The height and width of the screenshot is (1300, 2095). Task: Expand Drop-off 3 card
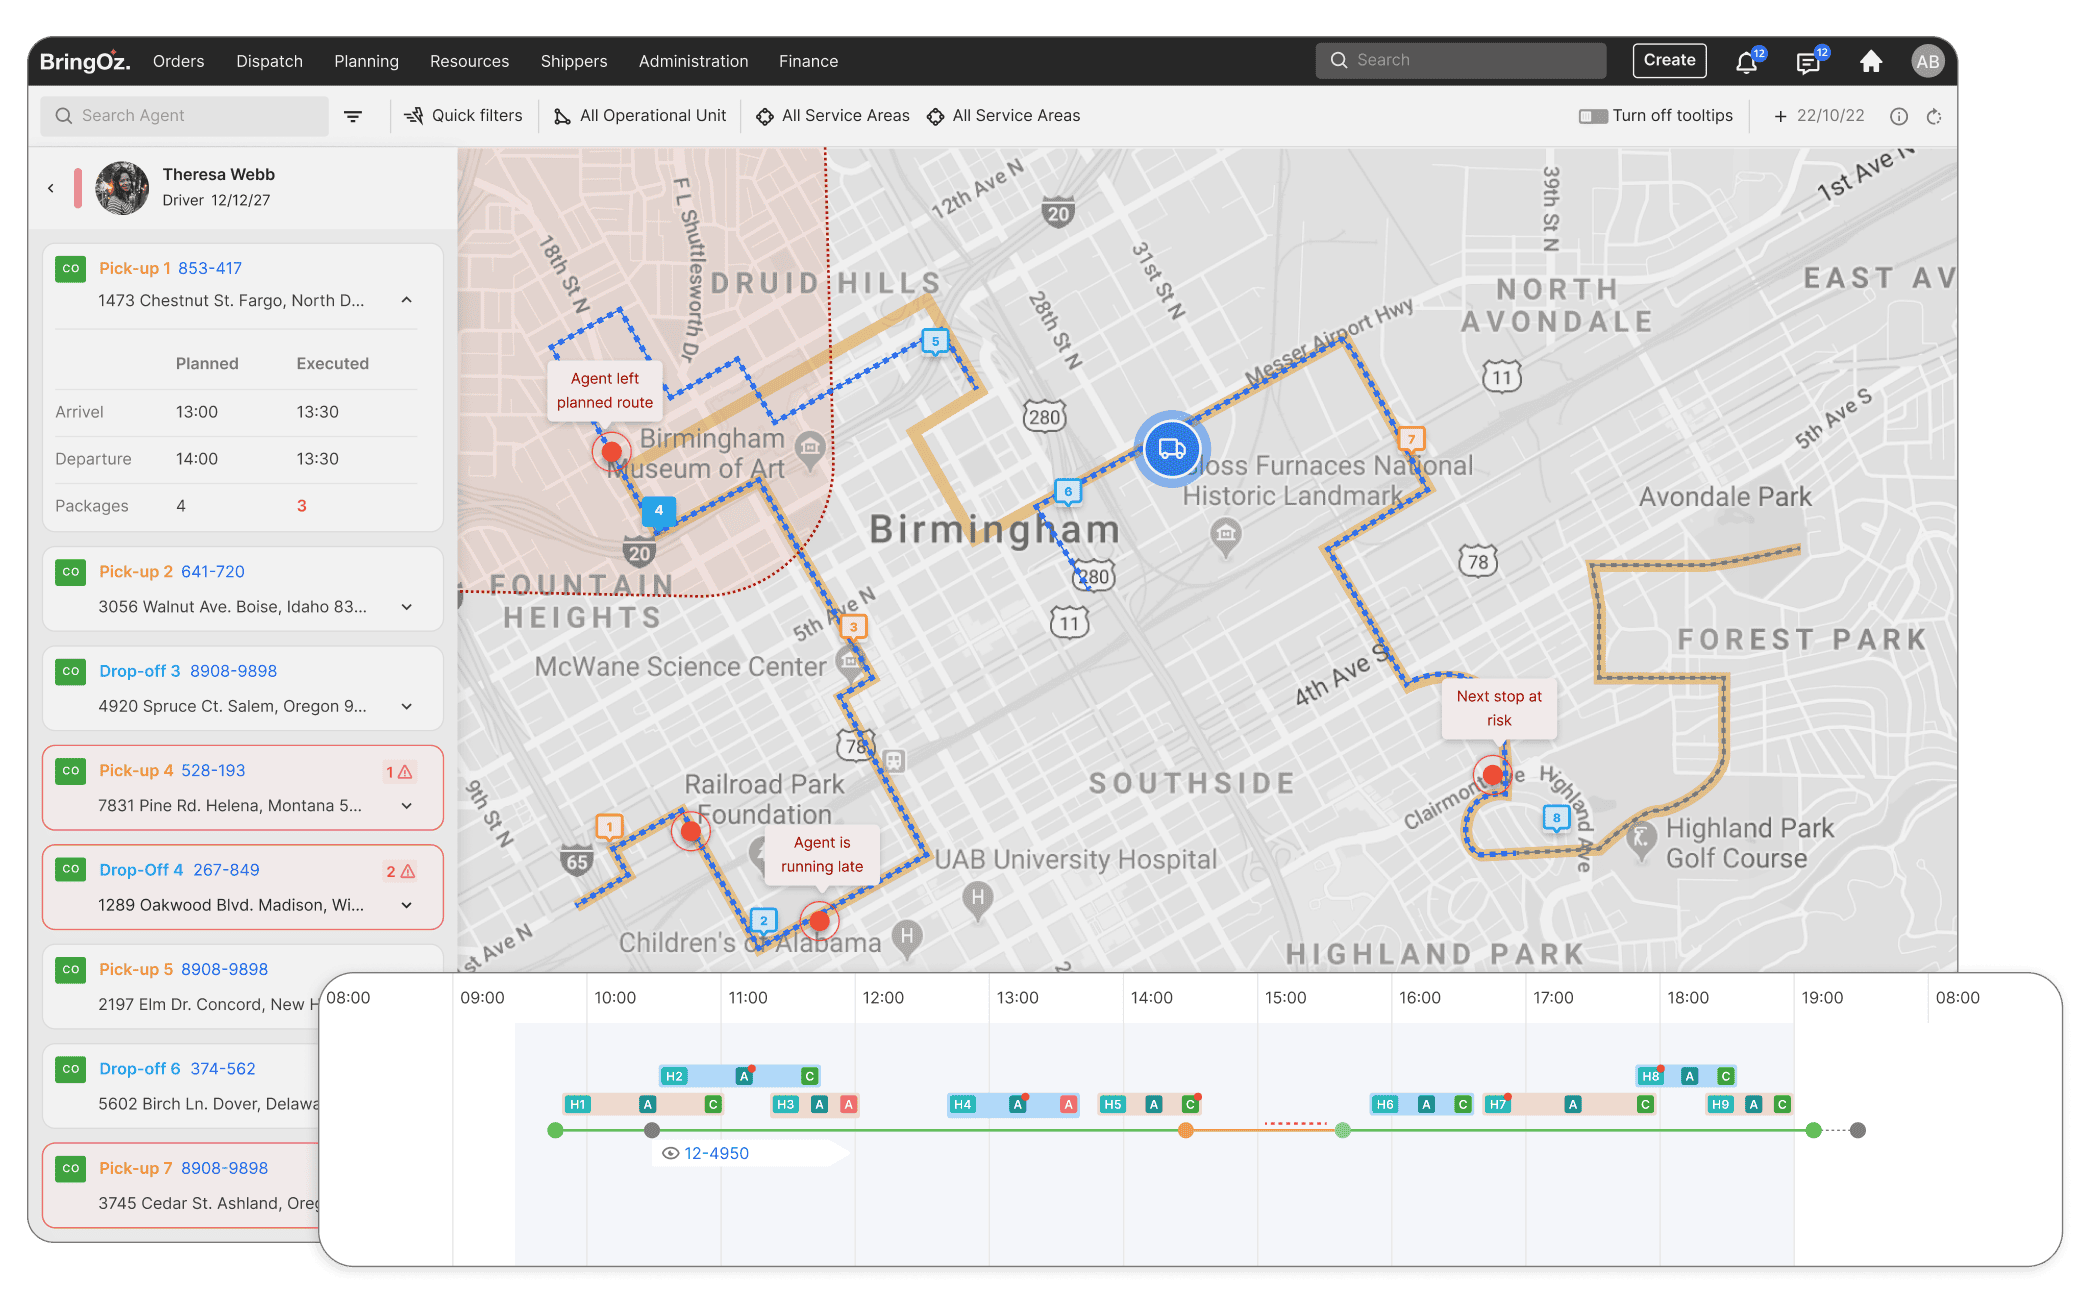(x=407, y=706)
